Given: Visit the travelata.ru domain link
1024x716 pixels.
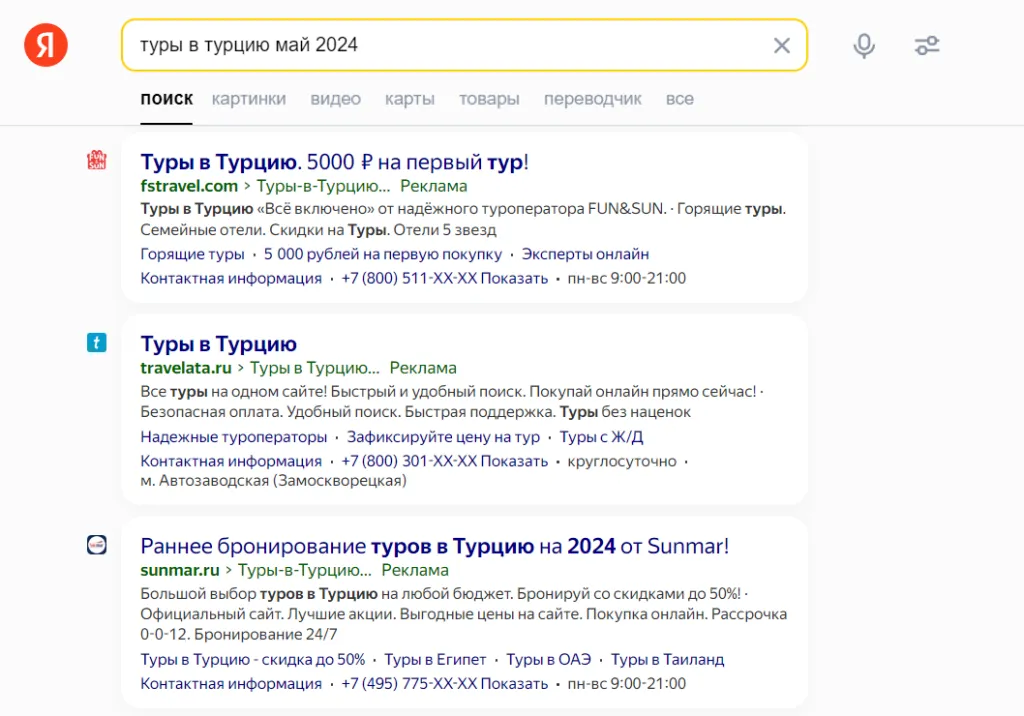Looking at the screenshot, I should coord(186,368).
